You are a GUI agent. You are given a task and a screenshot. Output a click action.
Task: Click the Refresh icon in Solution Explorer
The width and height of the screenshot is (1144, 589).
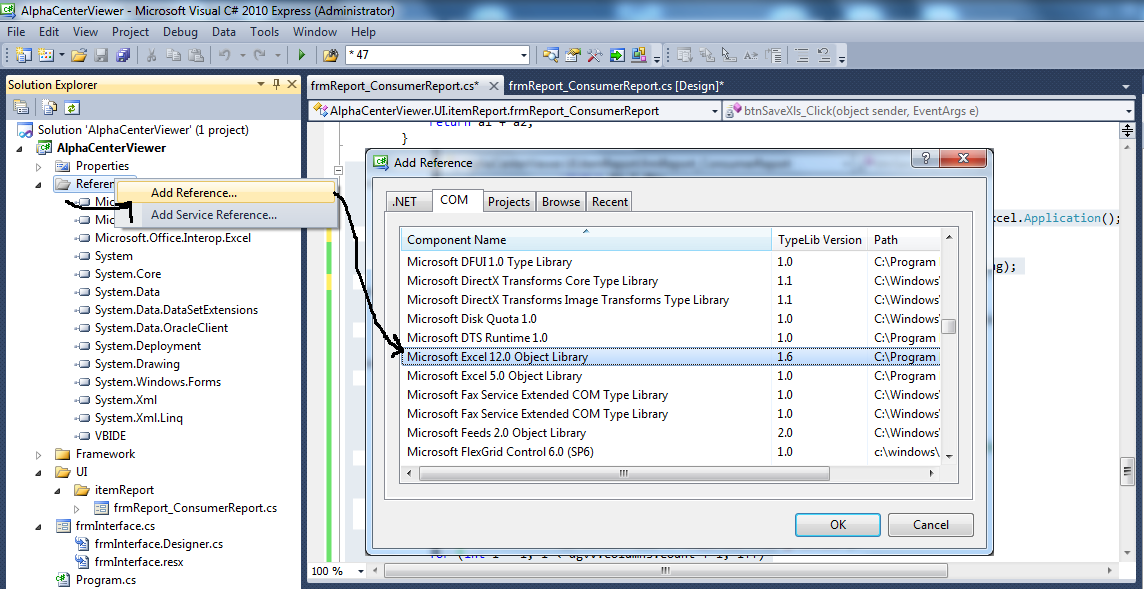point(71,105)
